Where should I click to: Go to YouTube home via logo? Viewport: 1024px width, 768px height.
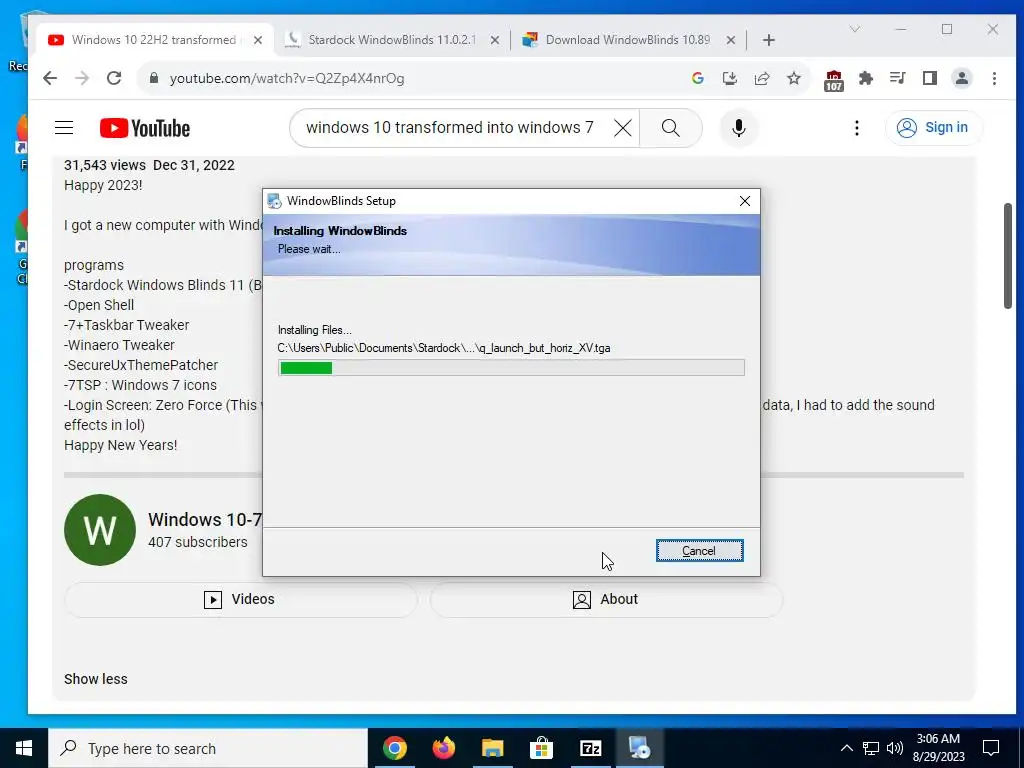[145, 128]
